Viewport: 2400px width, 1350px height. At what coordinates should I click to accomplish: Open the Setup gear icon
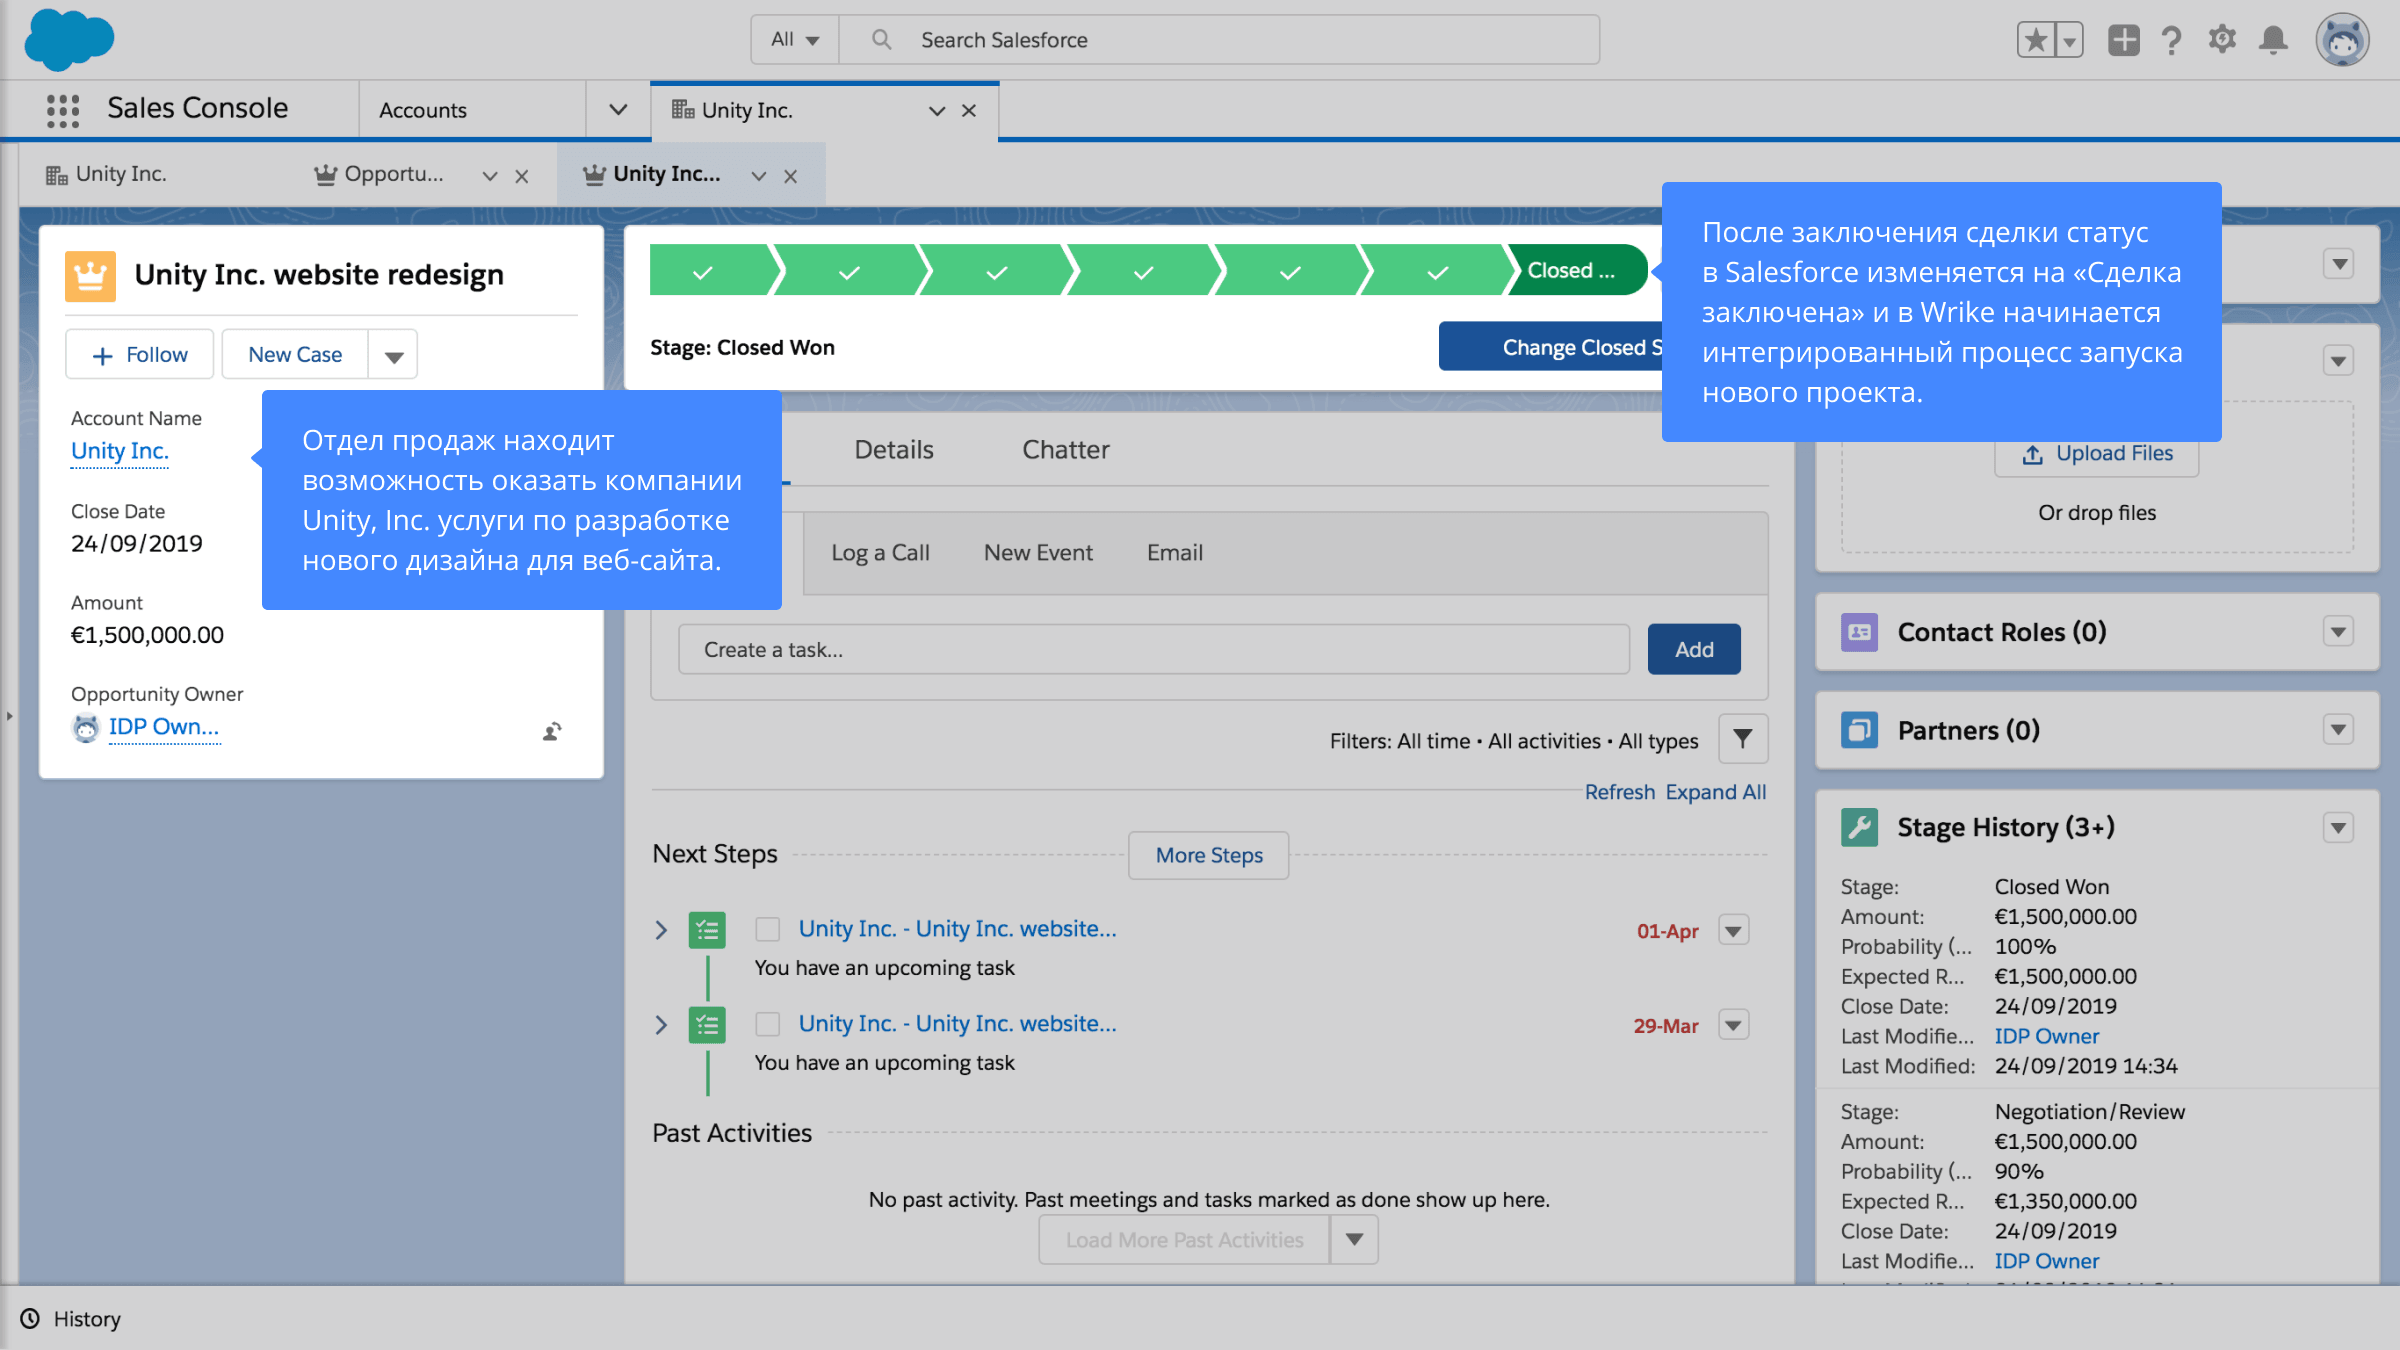pyautogui.click(x=2222, y=40)
